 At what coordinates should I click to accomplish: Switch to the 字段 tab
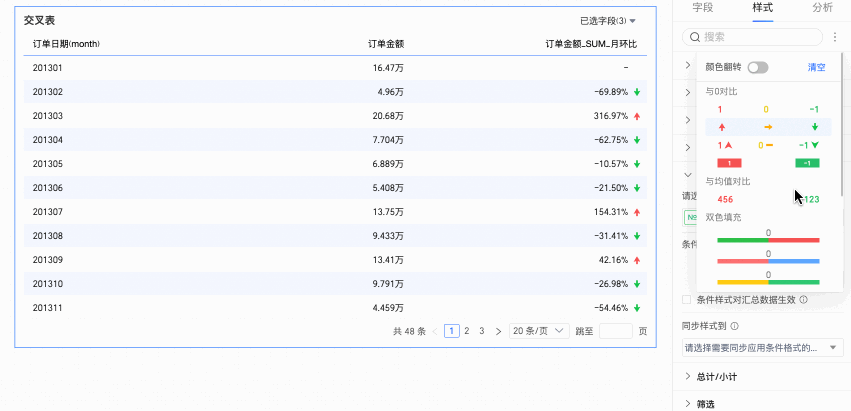pyautogui.click(x=703, y=8)
